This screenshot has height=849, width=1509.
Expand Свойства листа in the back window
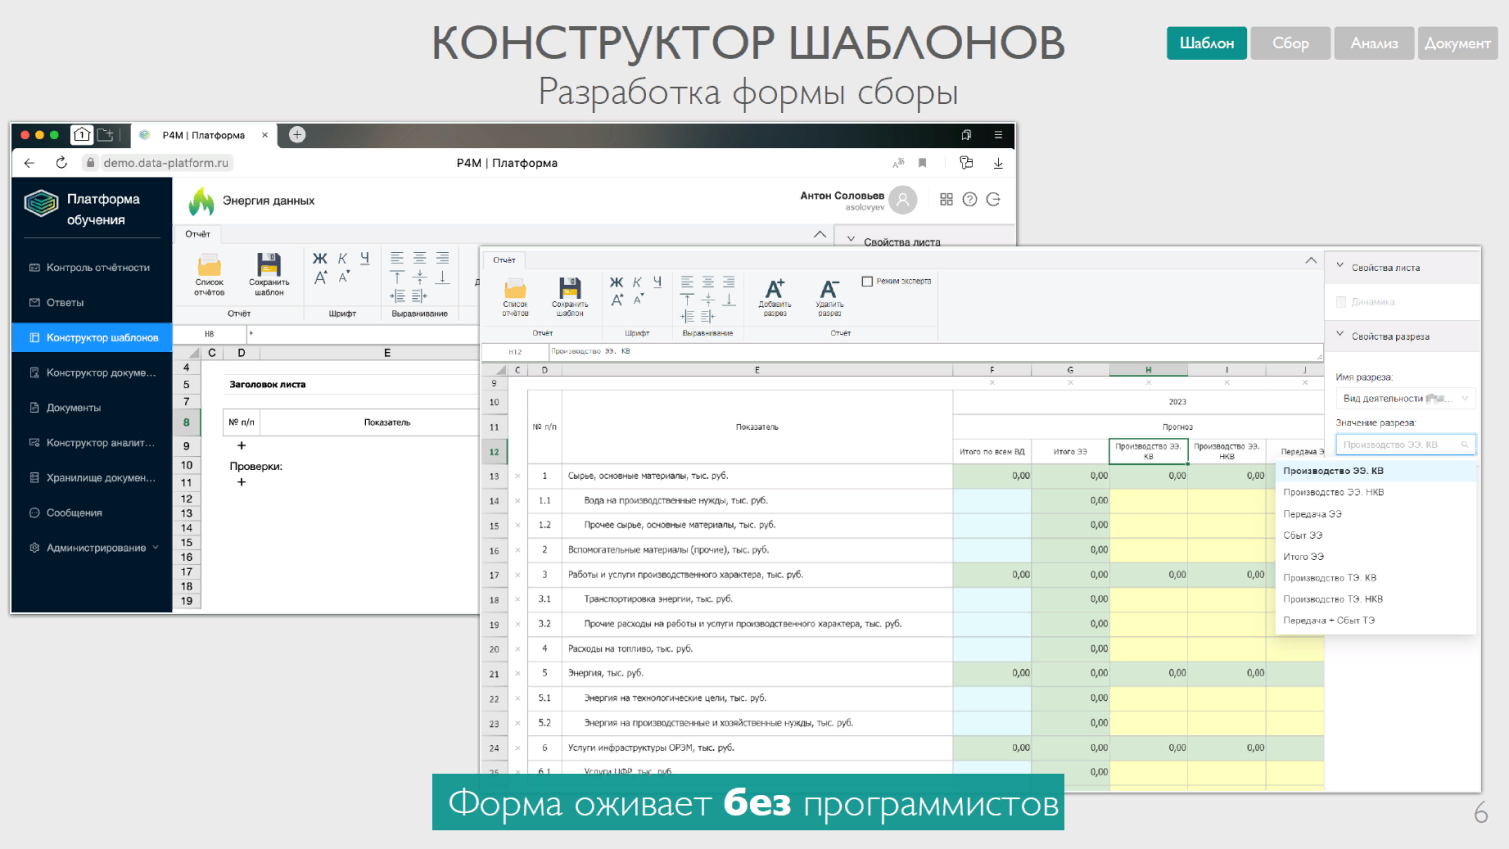click(x=851, y=240)
